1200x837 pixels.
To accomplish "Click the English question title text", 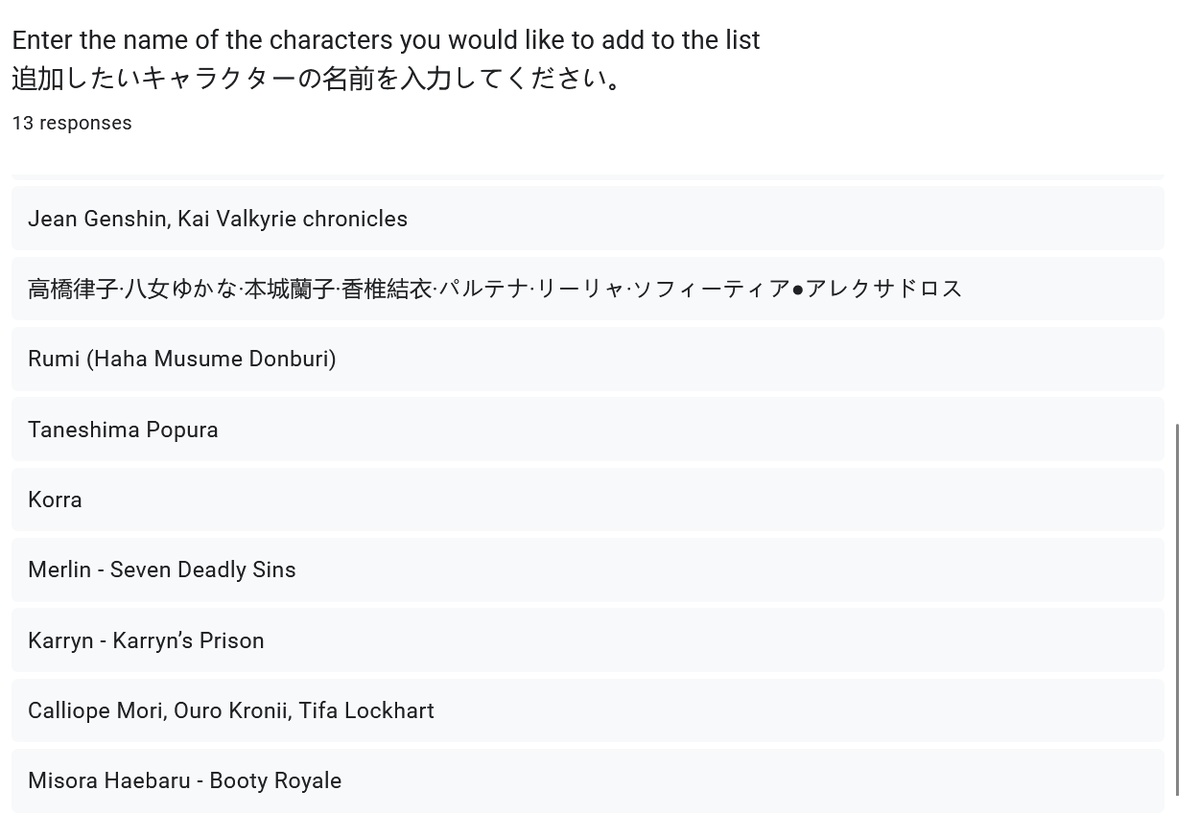I will 386,40.
